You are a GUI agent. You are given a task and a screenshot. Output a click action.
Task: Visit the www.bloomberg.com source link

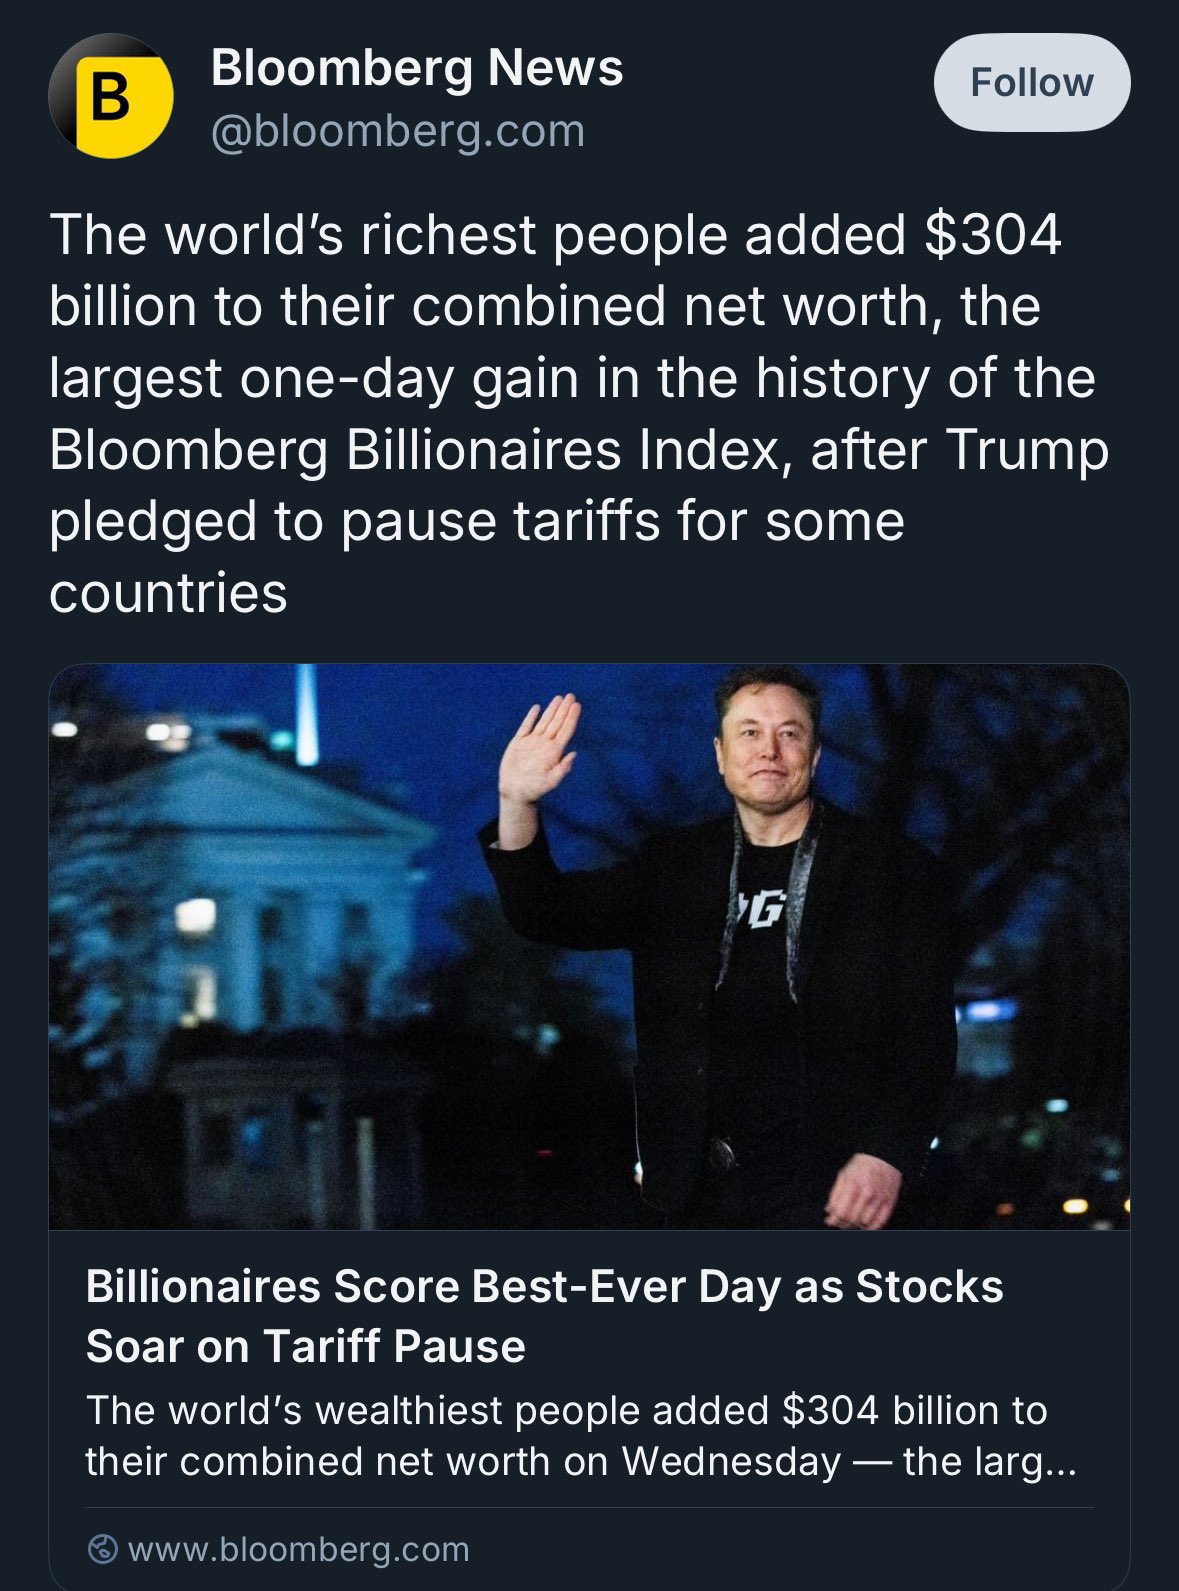(x=298, y=1549)
